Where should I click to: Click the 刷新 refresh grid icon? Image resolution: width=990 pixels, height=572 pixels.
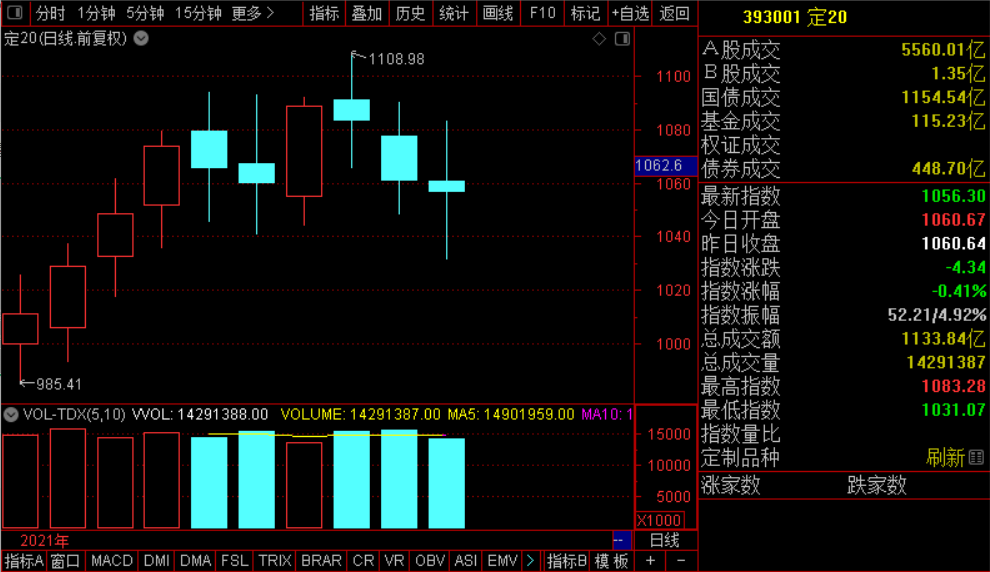(x=976, y=457)
